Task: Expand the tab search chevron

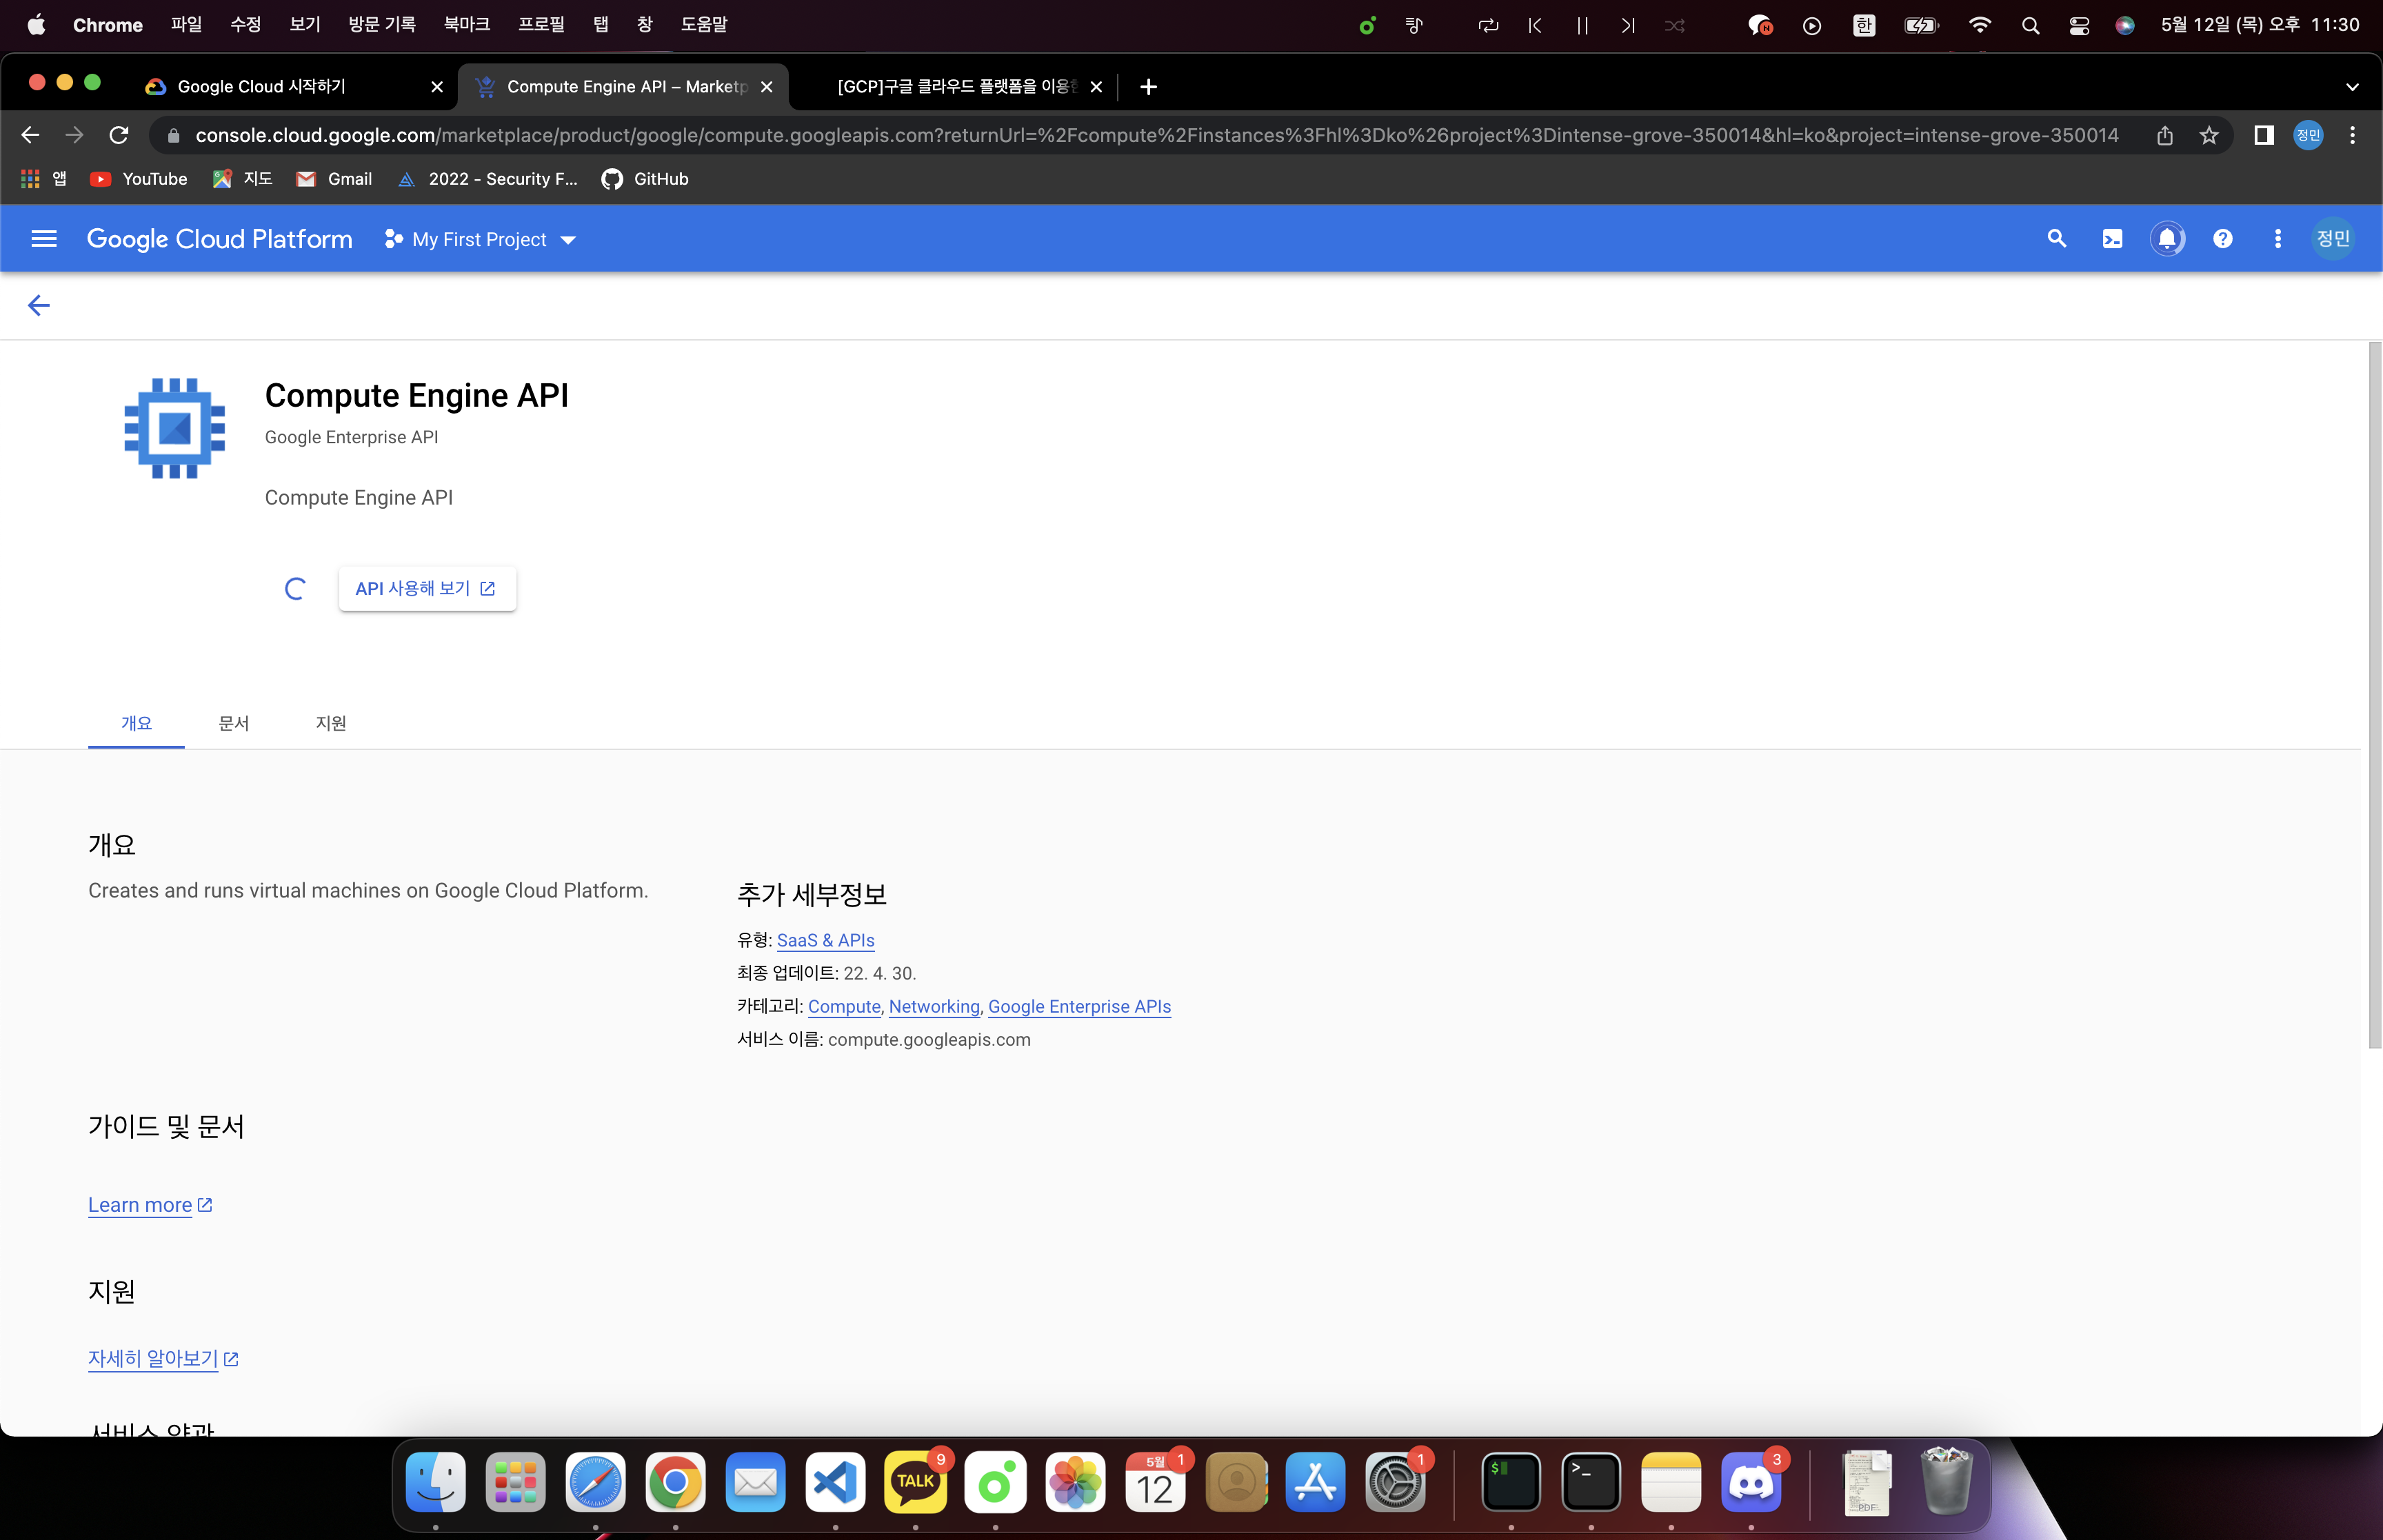Action: [x=2352, y=87]
